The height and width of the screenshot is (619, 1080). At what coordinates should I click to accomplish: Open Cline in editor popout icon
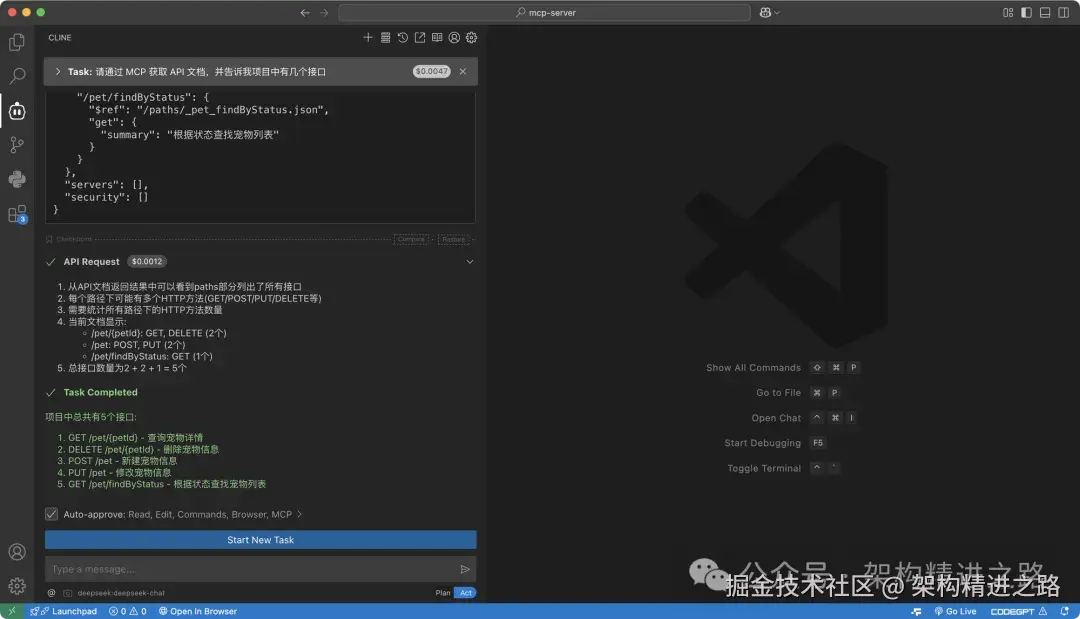coord(420,38)
